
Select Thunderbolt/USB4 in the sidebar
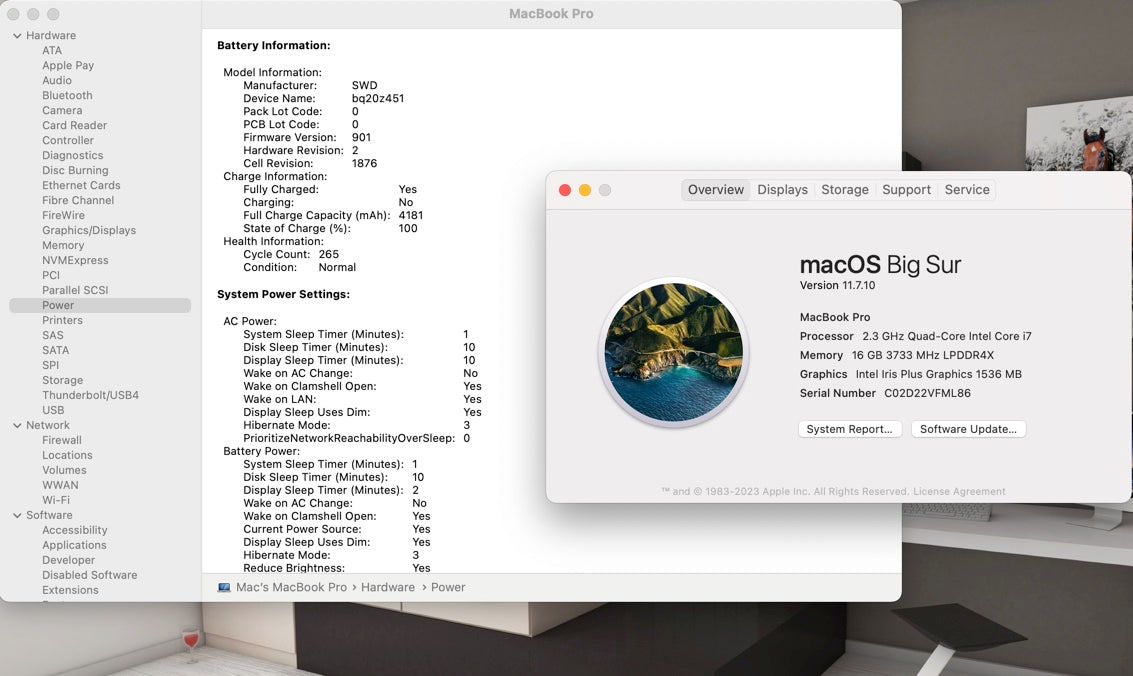click(90, 396)
